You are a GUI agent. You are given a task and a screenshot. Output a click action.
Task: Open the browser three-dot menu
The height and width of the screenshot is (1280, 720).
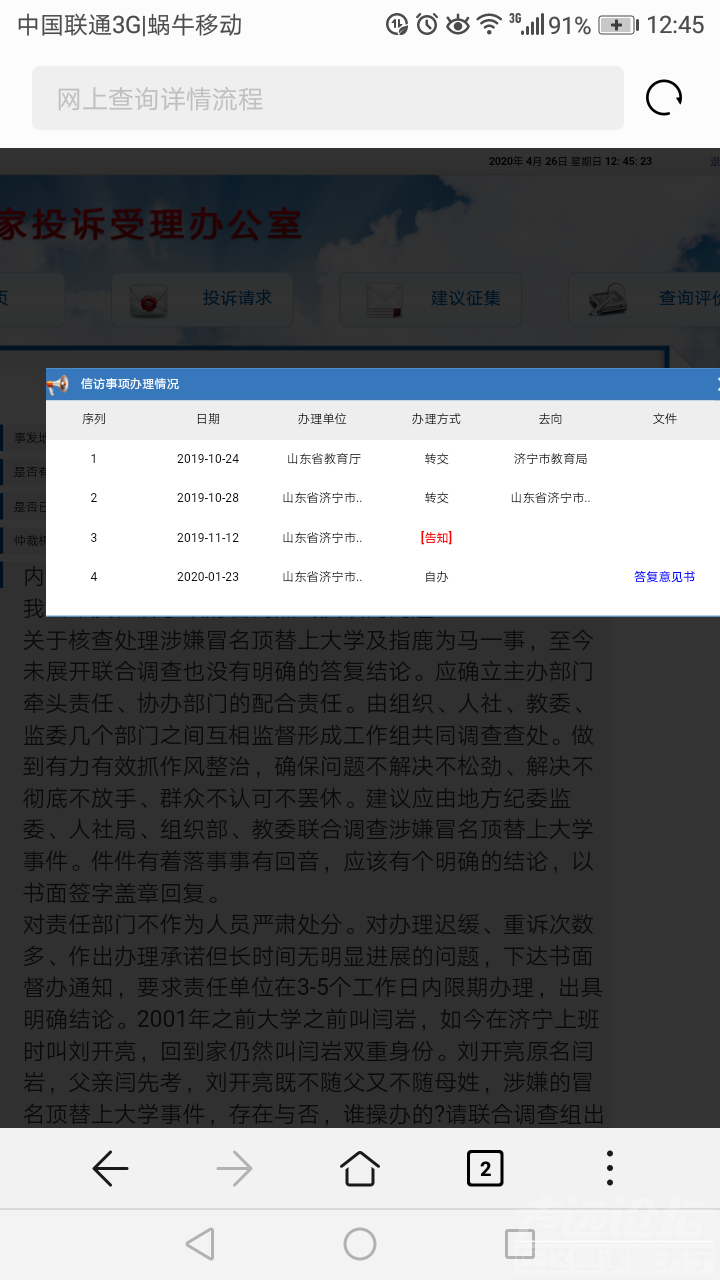[610, 1168]
